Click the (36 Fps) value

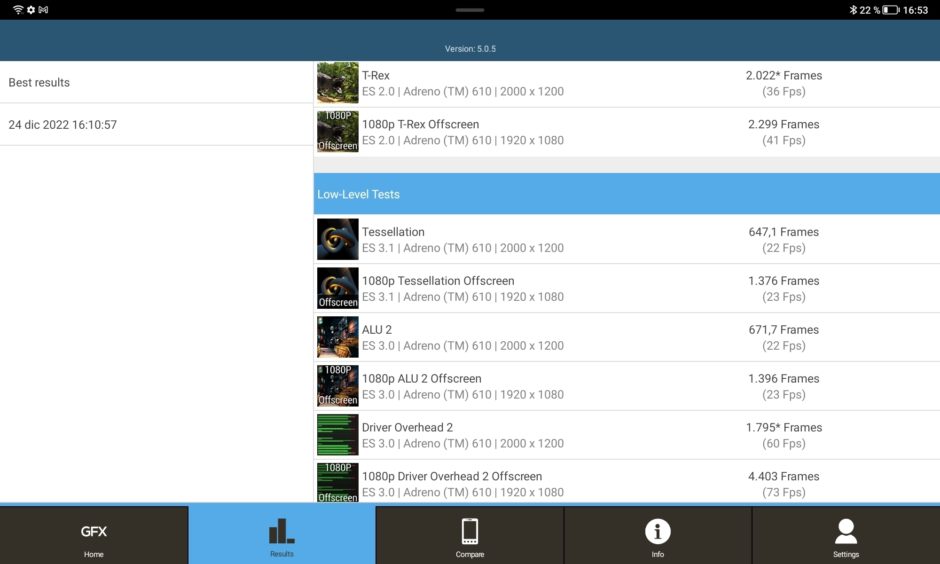[784, 92]
